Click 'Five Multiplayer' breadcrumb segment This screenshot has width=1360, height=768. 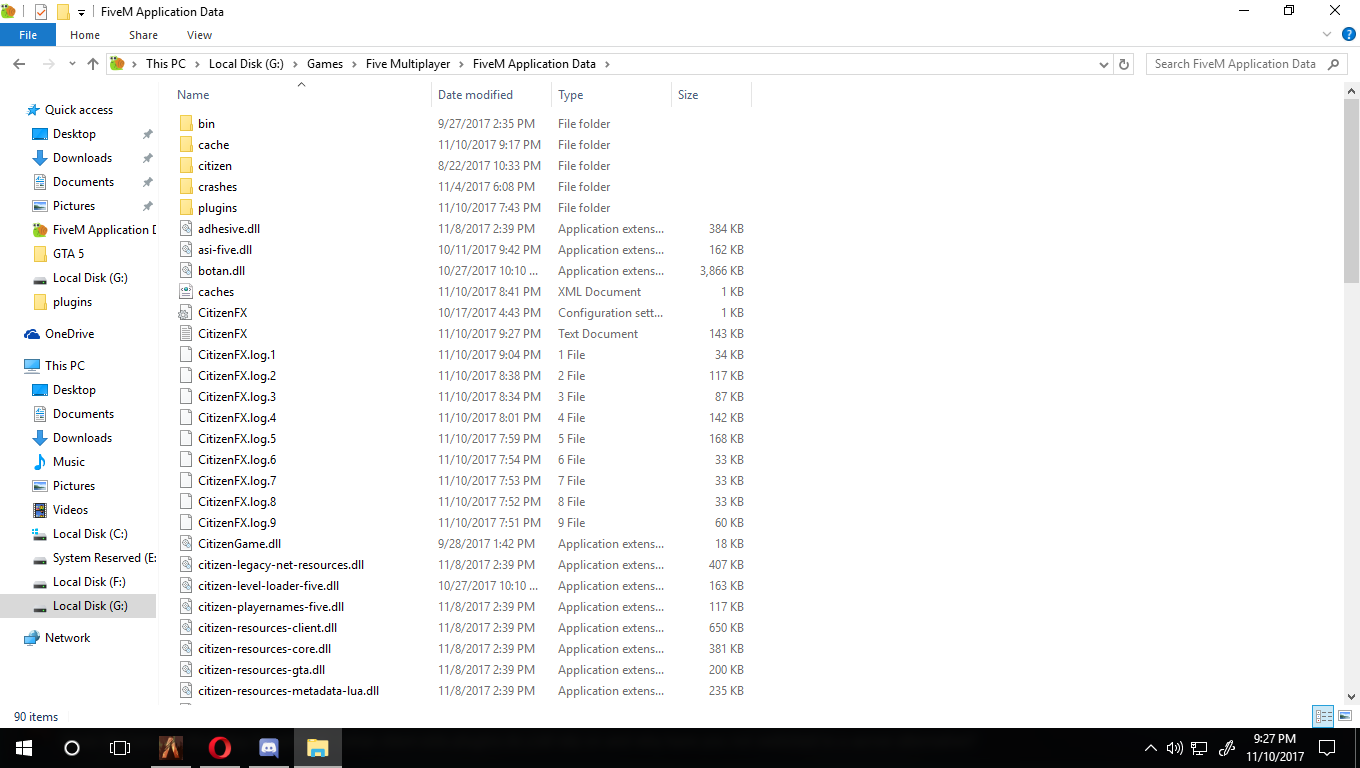410,64
